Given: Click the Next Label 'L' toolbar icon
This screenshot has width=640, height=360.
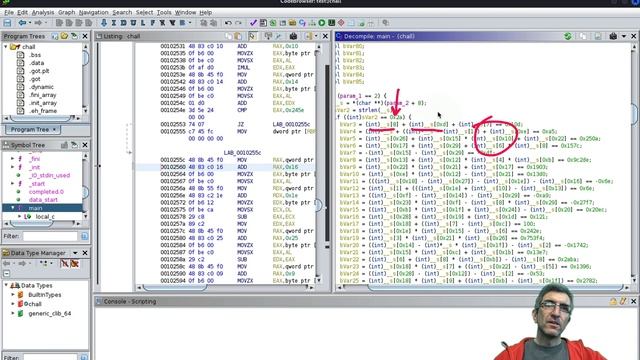Looking at the screenshot, I should pos(143,23).
